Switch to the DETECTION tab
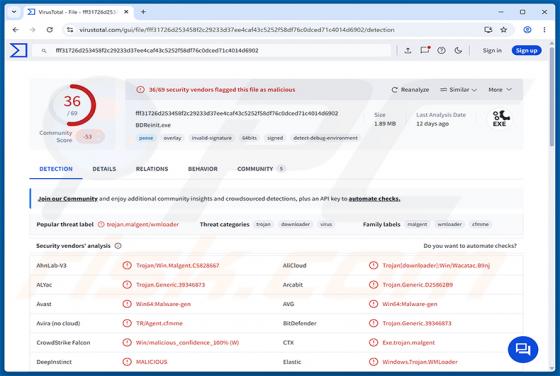 (x=56, y=169)
